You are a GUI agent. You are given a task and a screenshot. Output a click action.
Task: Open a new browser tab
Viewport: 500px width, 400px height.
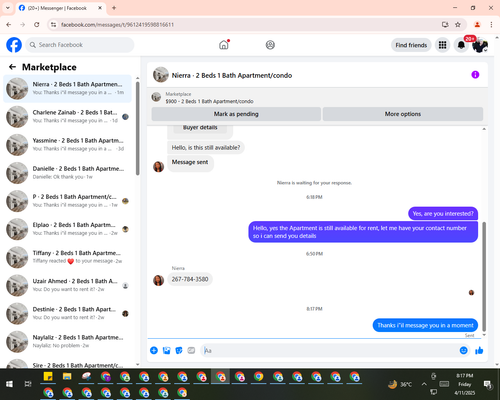coord(114,8)
